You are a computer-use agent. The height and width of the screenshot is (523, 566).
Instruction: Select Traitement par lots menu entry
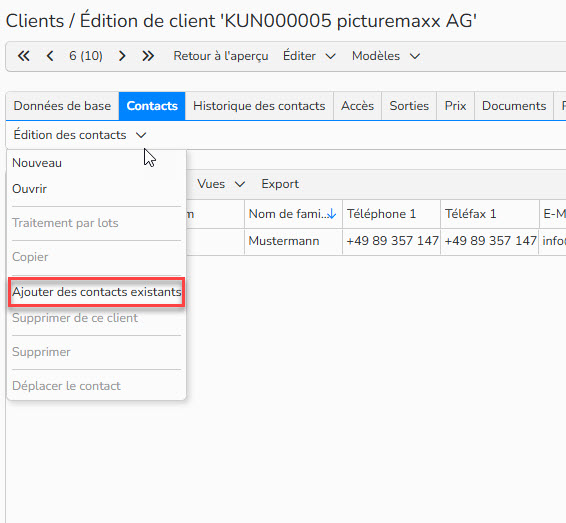tap(96, 223)
